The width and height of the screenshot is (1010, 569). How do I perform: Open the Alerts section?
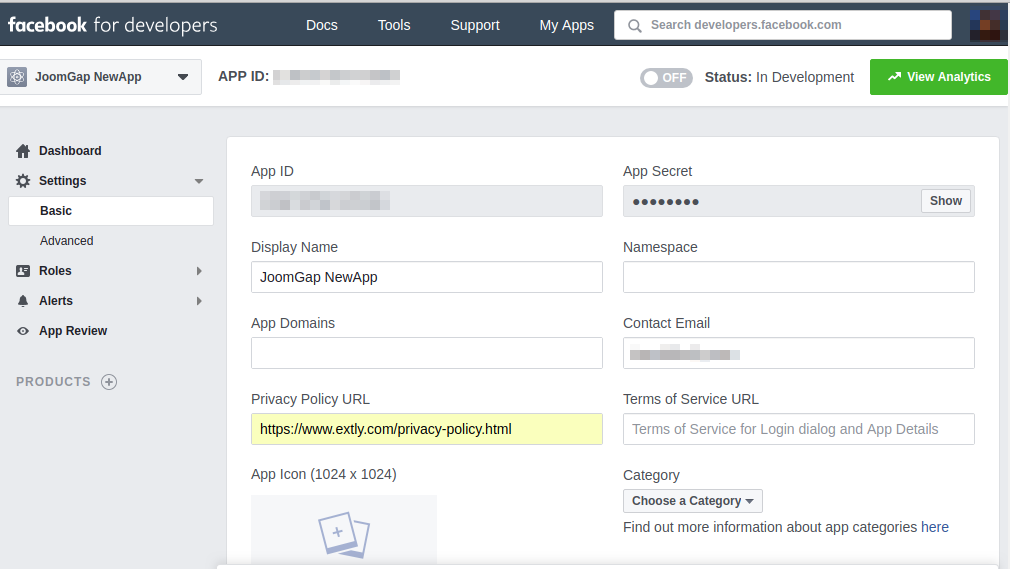point(56,301)
